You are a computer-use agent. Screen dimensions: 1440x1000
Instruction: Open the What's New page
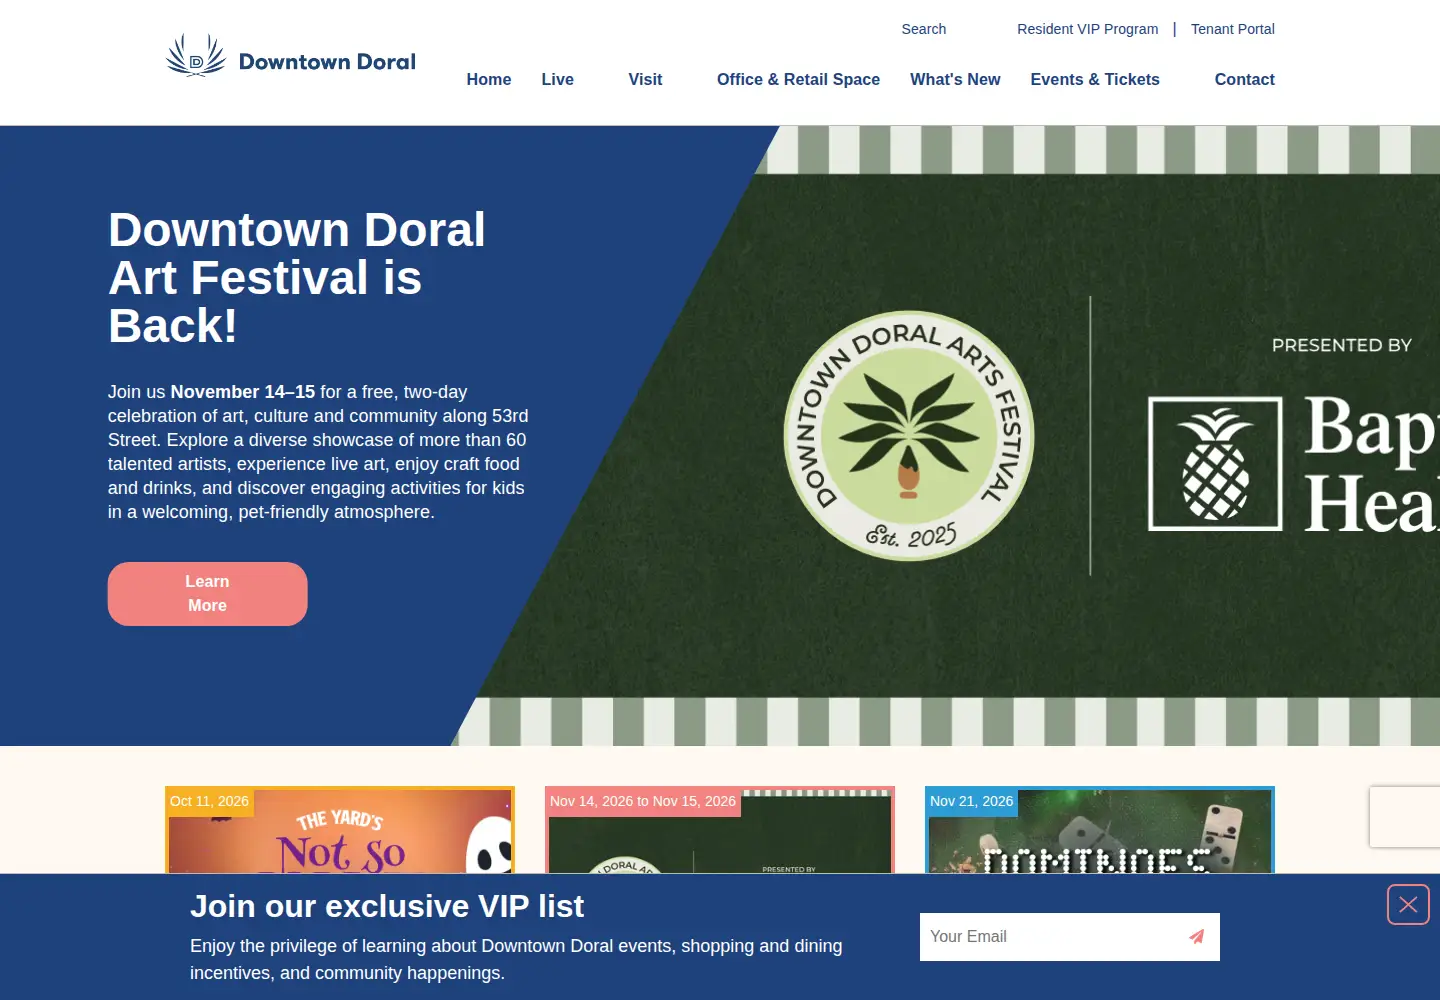point(955,80)
